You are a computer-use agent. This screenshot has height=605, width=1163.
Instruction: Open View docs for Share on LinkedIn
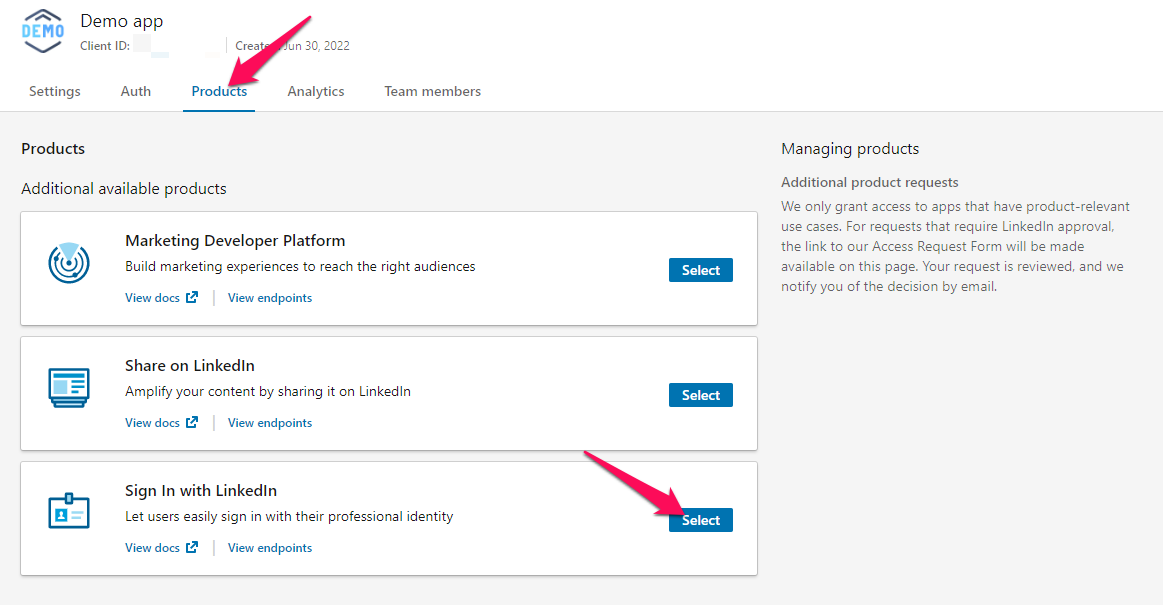click(x=152, y=422)
